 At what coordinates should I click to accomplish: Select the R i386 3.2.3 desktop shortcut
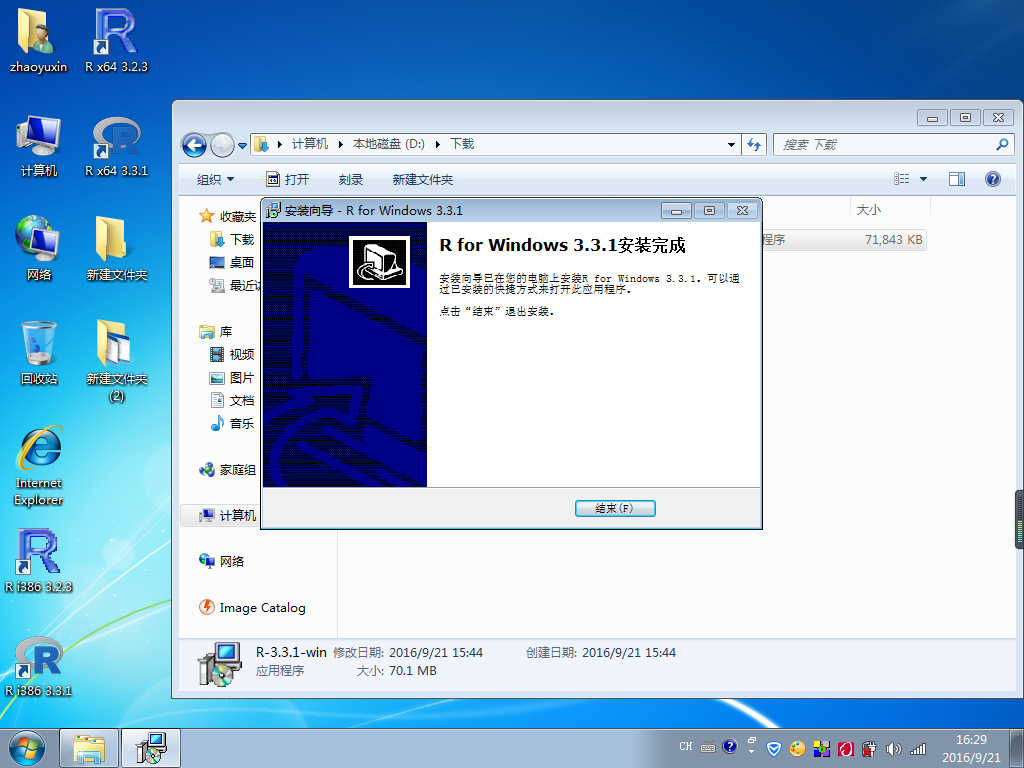[x=39, y=562]
